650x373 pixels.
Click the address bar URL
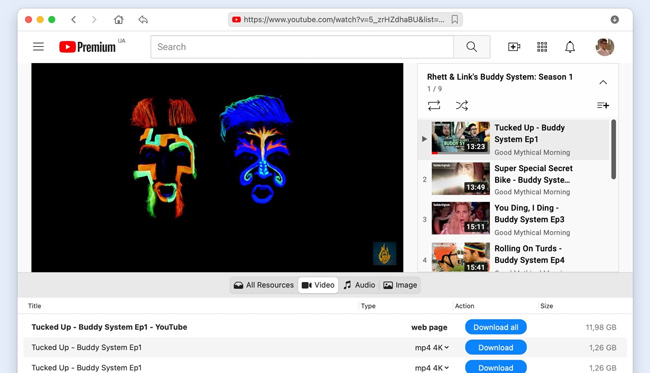click(344, 19)
